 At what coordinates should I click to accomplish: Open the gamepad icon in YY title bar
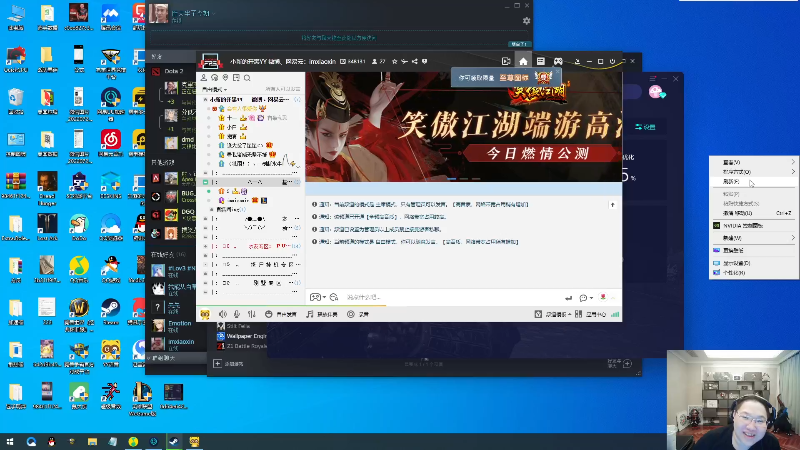pos(558,61)
